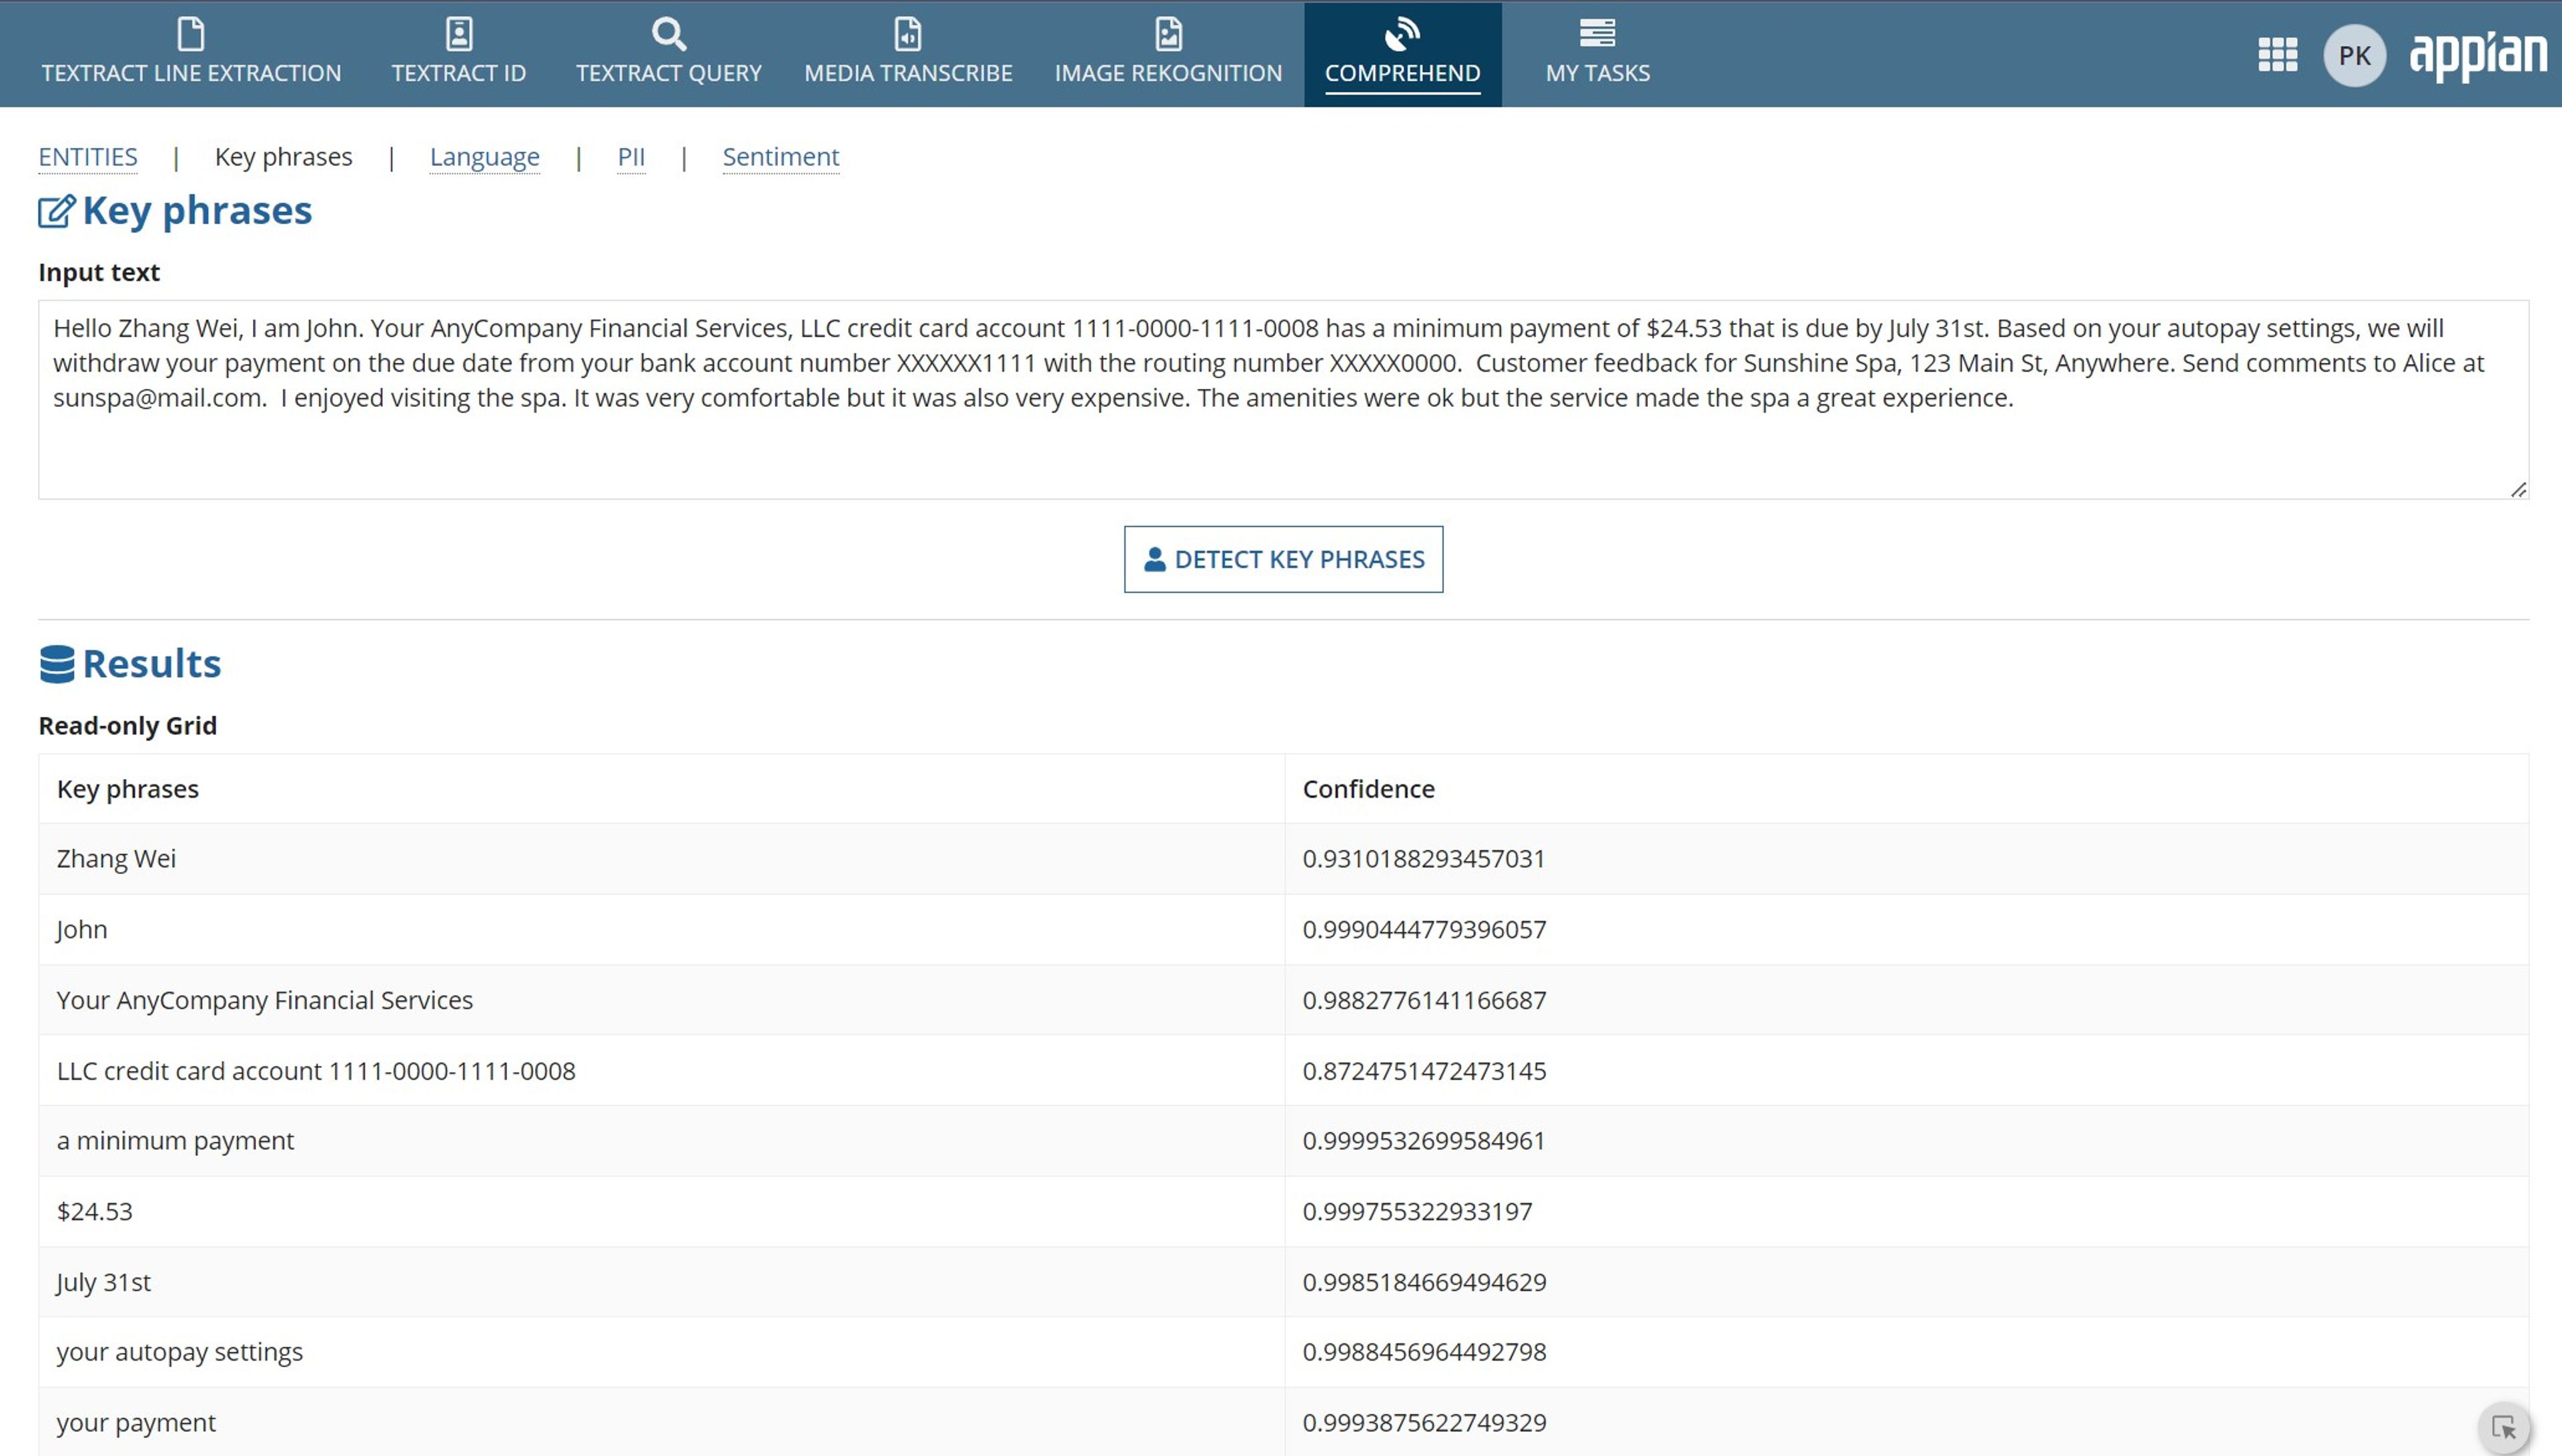Select the Comprehend satellite dish icon
Viewport: 2562px width, 1456px height.
point(1402,34)
